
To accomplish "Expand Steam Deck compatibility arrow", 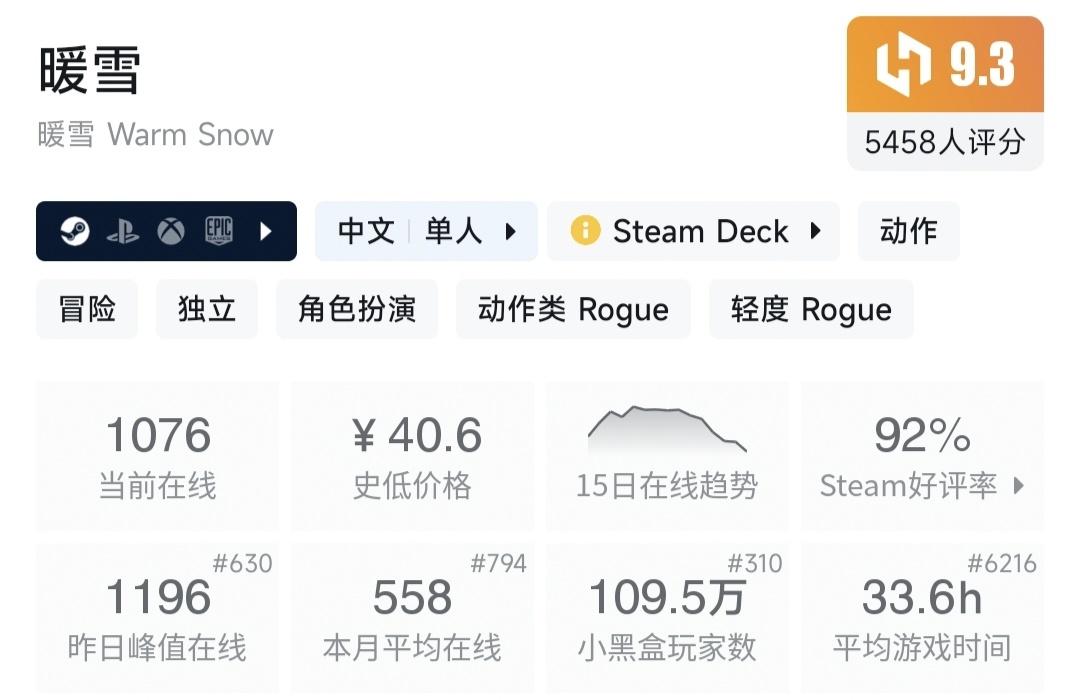I will pos(815,232).
